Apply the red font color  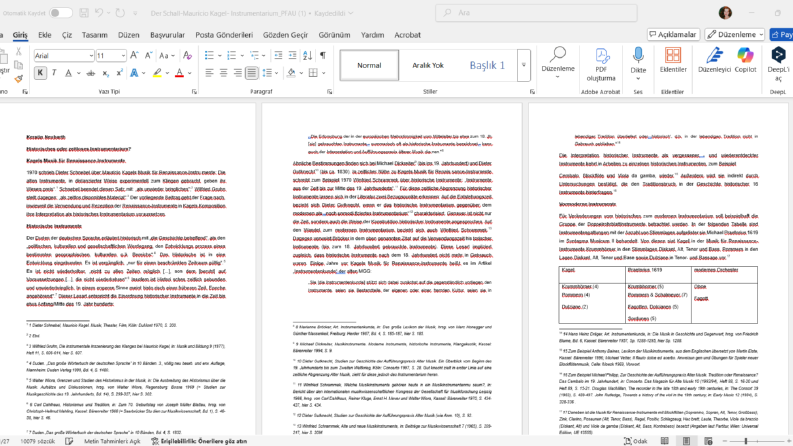179,73
